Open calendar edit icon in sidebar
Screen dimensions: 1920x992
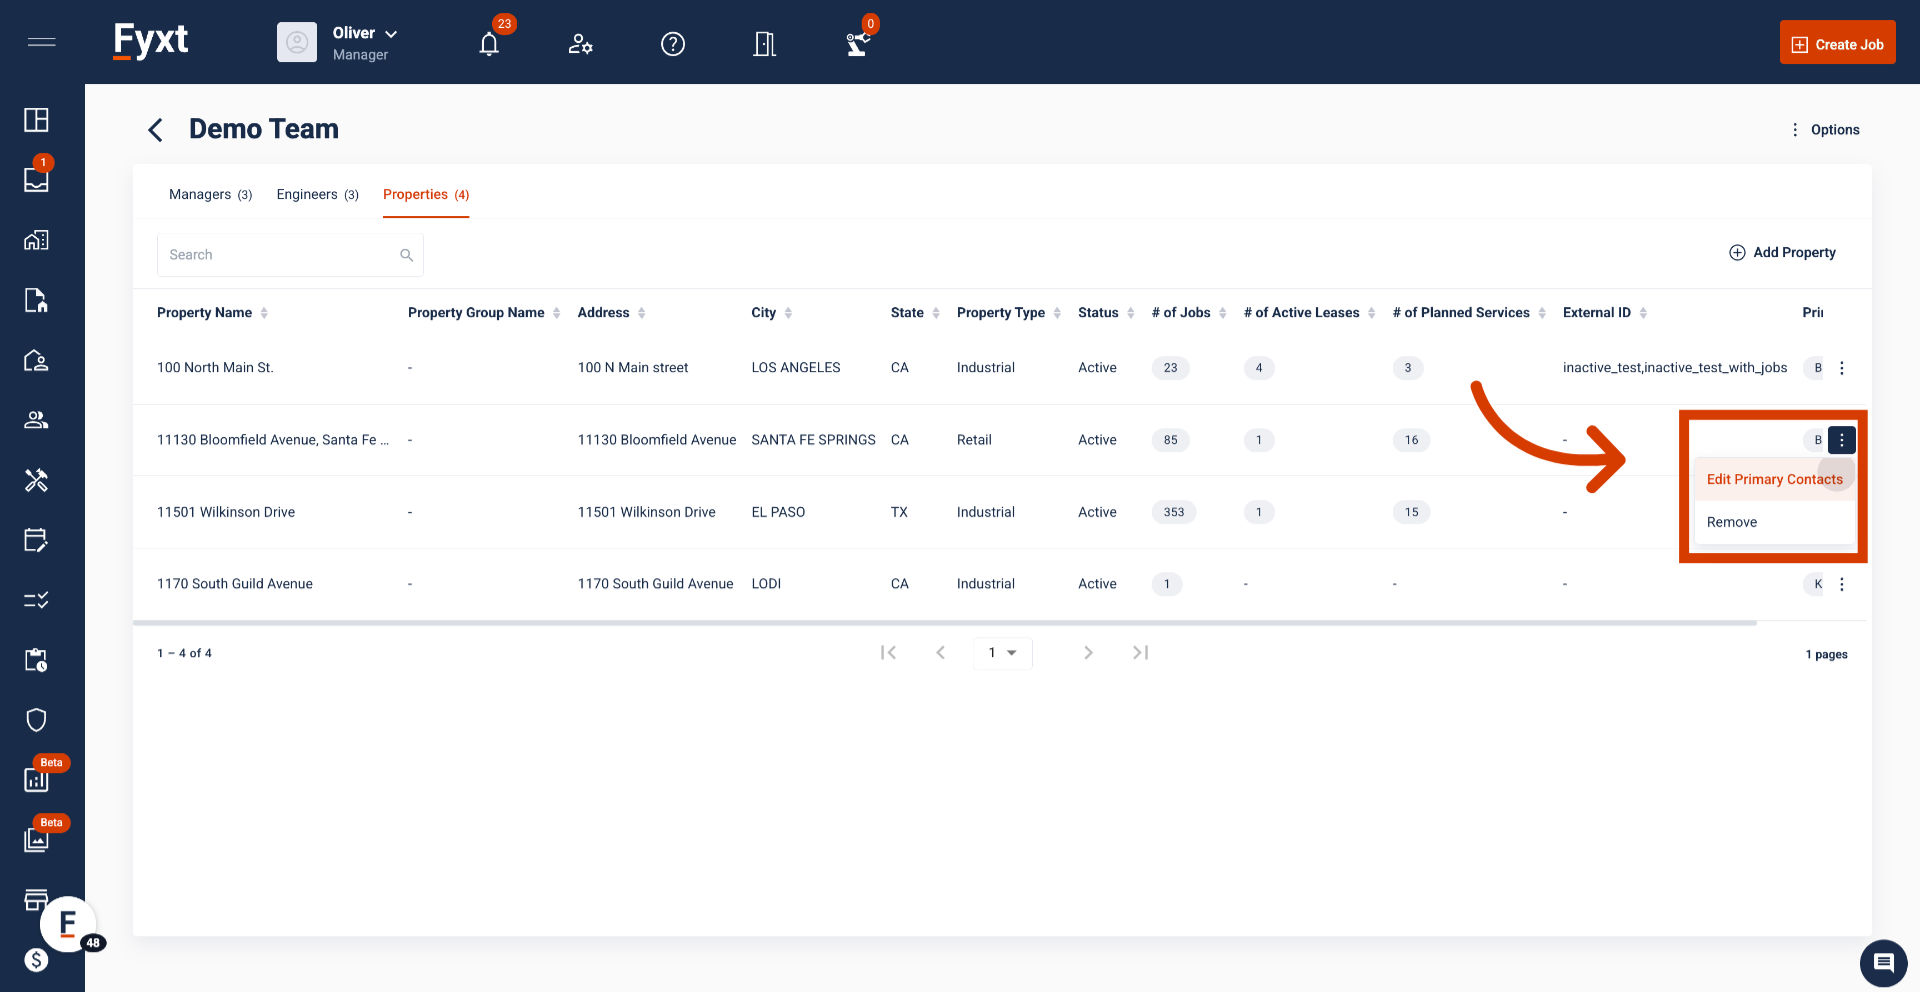tap(36, 540)
